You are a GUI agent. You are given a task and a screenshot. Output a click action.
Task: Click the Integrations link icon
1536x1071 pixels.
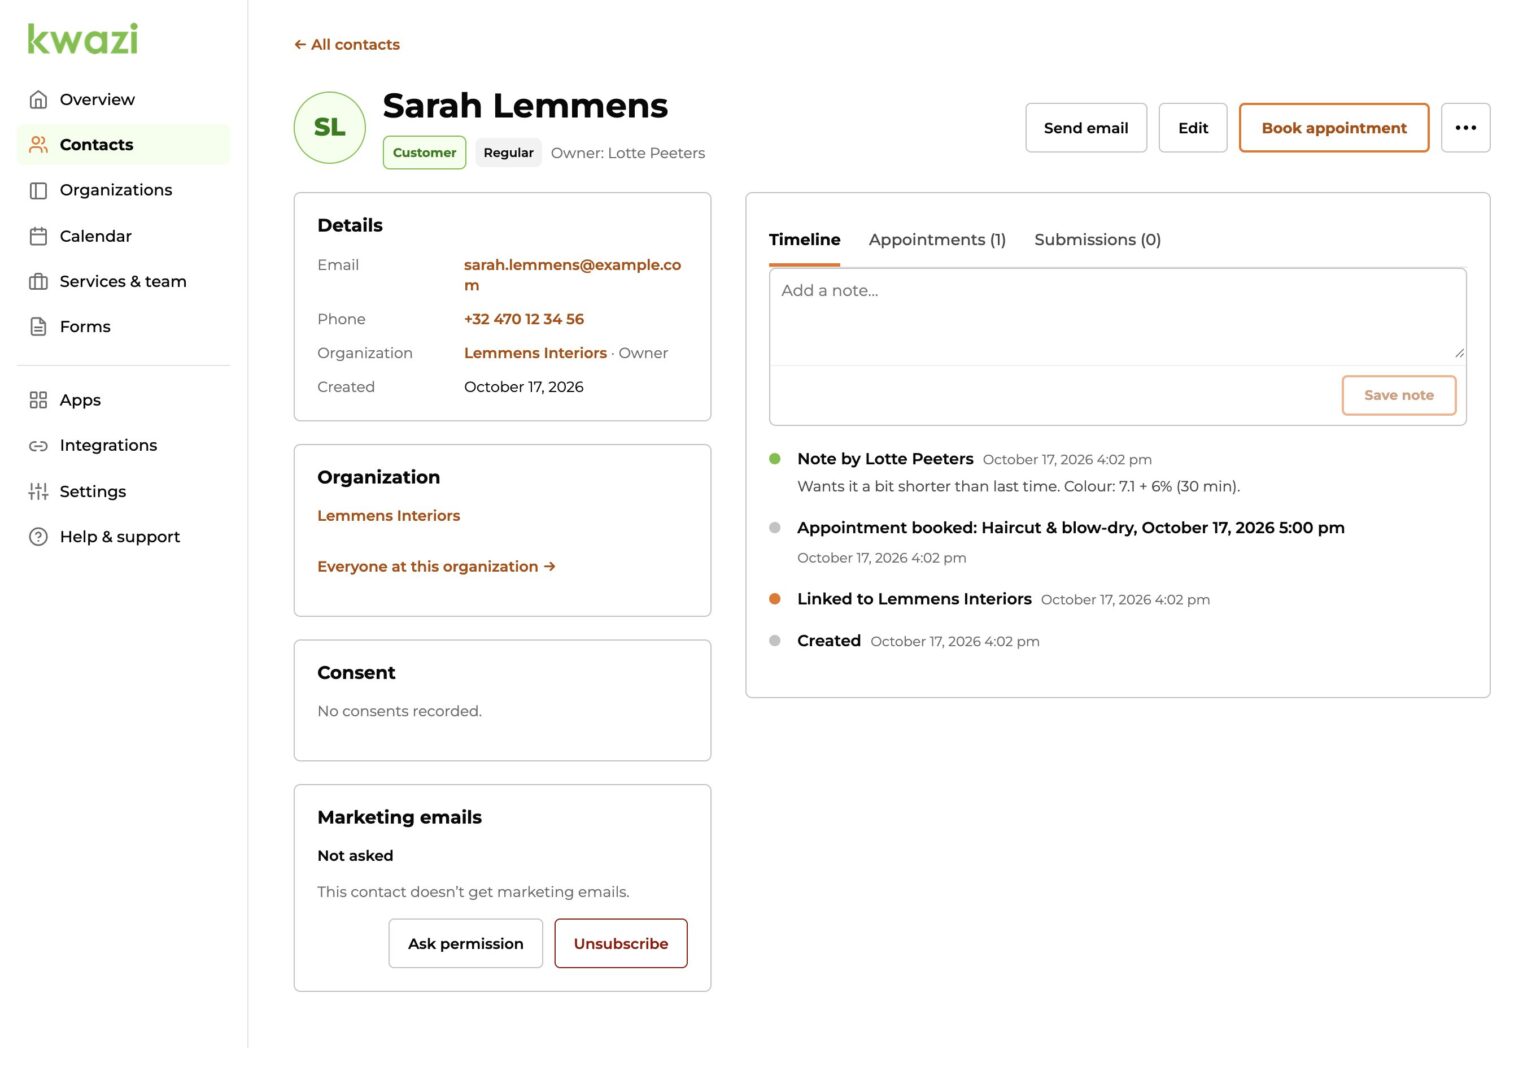38,446
